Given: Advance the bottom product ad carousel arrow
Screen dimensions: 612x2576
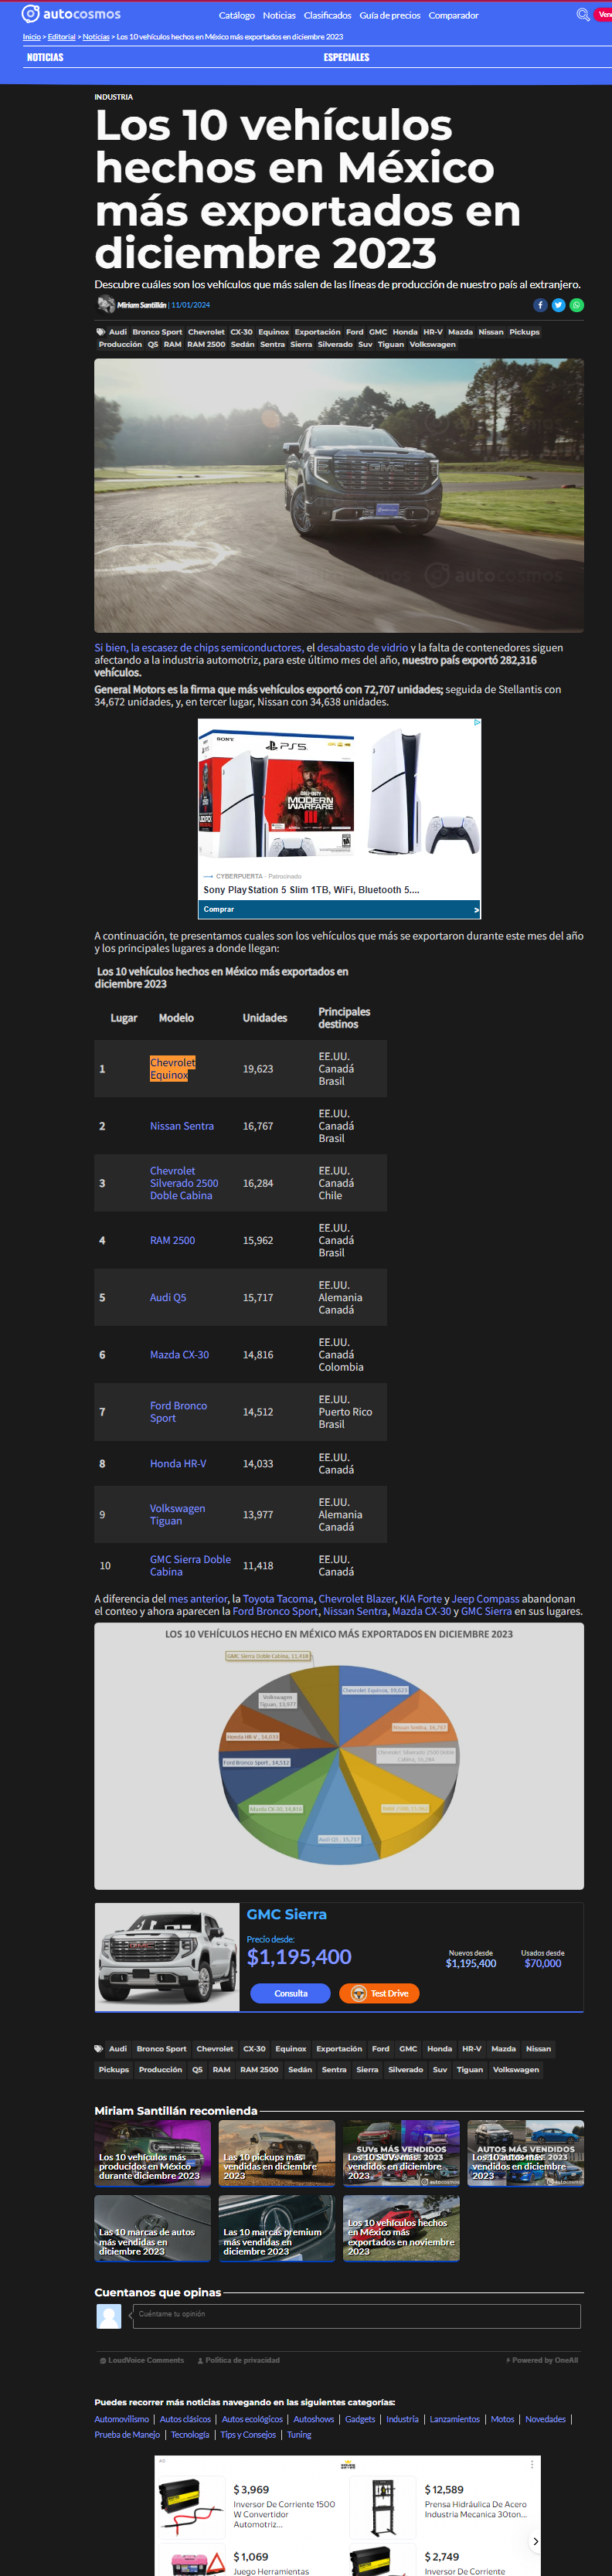Looking at the screenshot, I should click(536, 2541).
